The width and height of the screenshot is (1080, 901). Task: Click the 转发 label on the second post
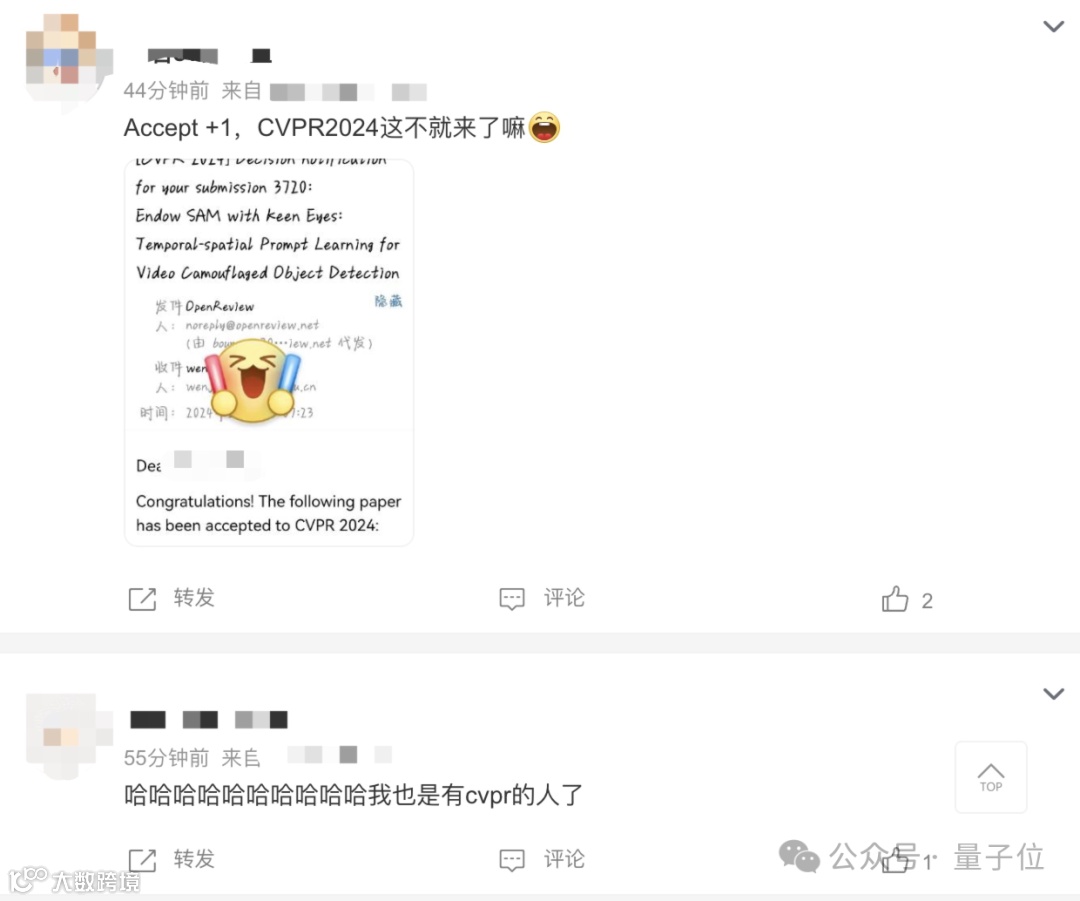[x=194, y=859]
